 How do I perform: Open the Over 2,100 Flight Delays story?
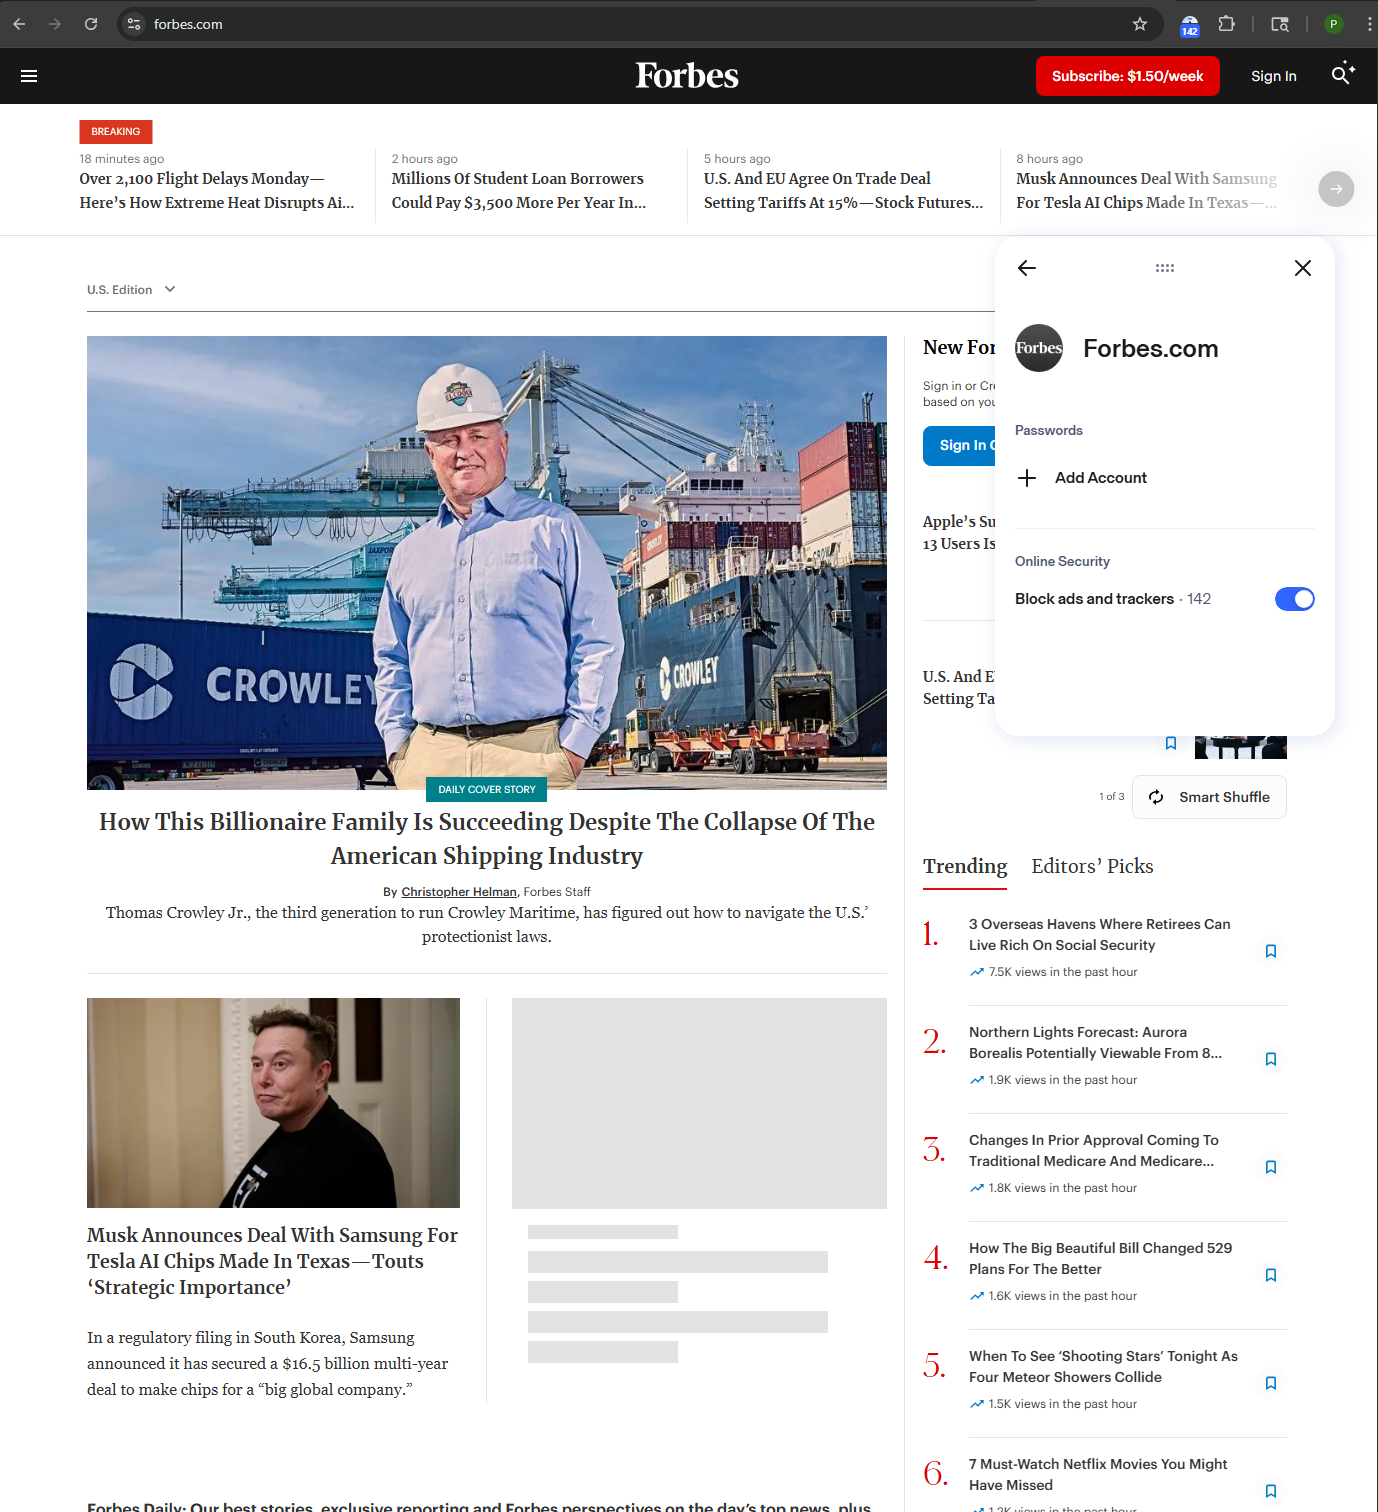click(217, 190)
